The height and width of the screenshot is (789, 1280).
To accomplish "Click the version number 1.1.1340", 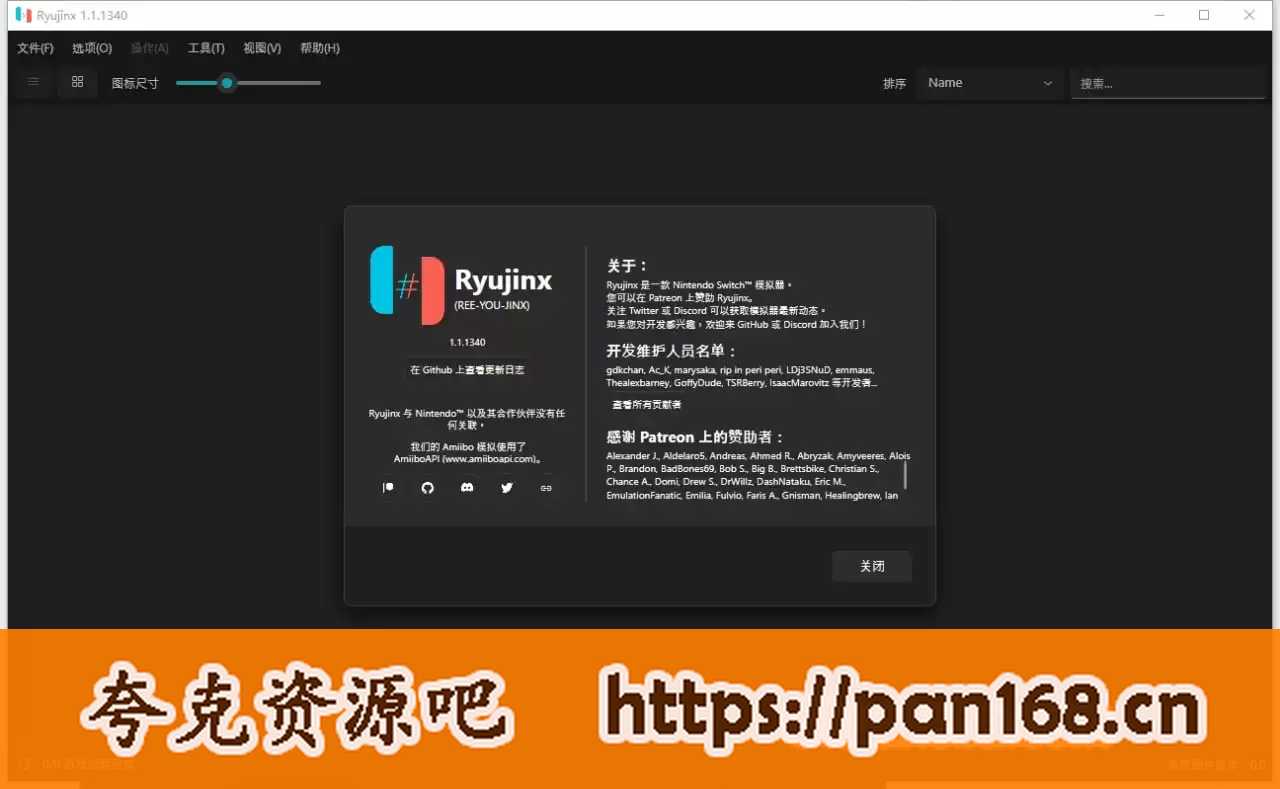I will coord(467,343).
